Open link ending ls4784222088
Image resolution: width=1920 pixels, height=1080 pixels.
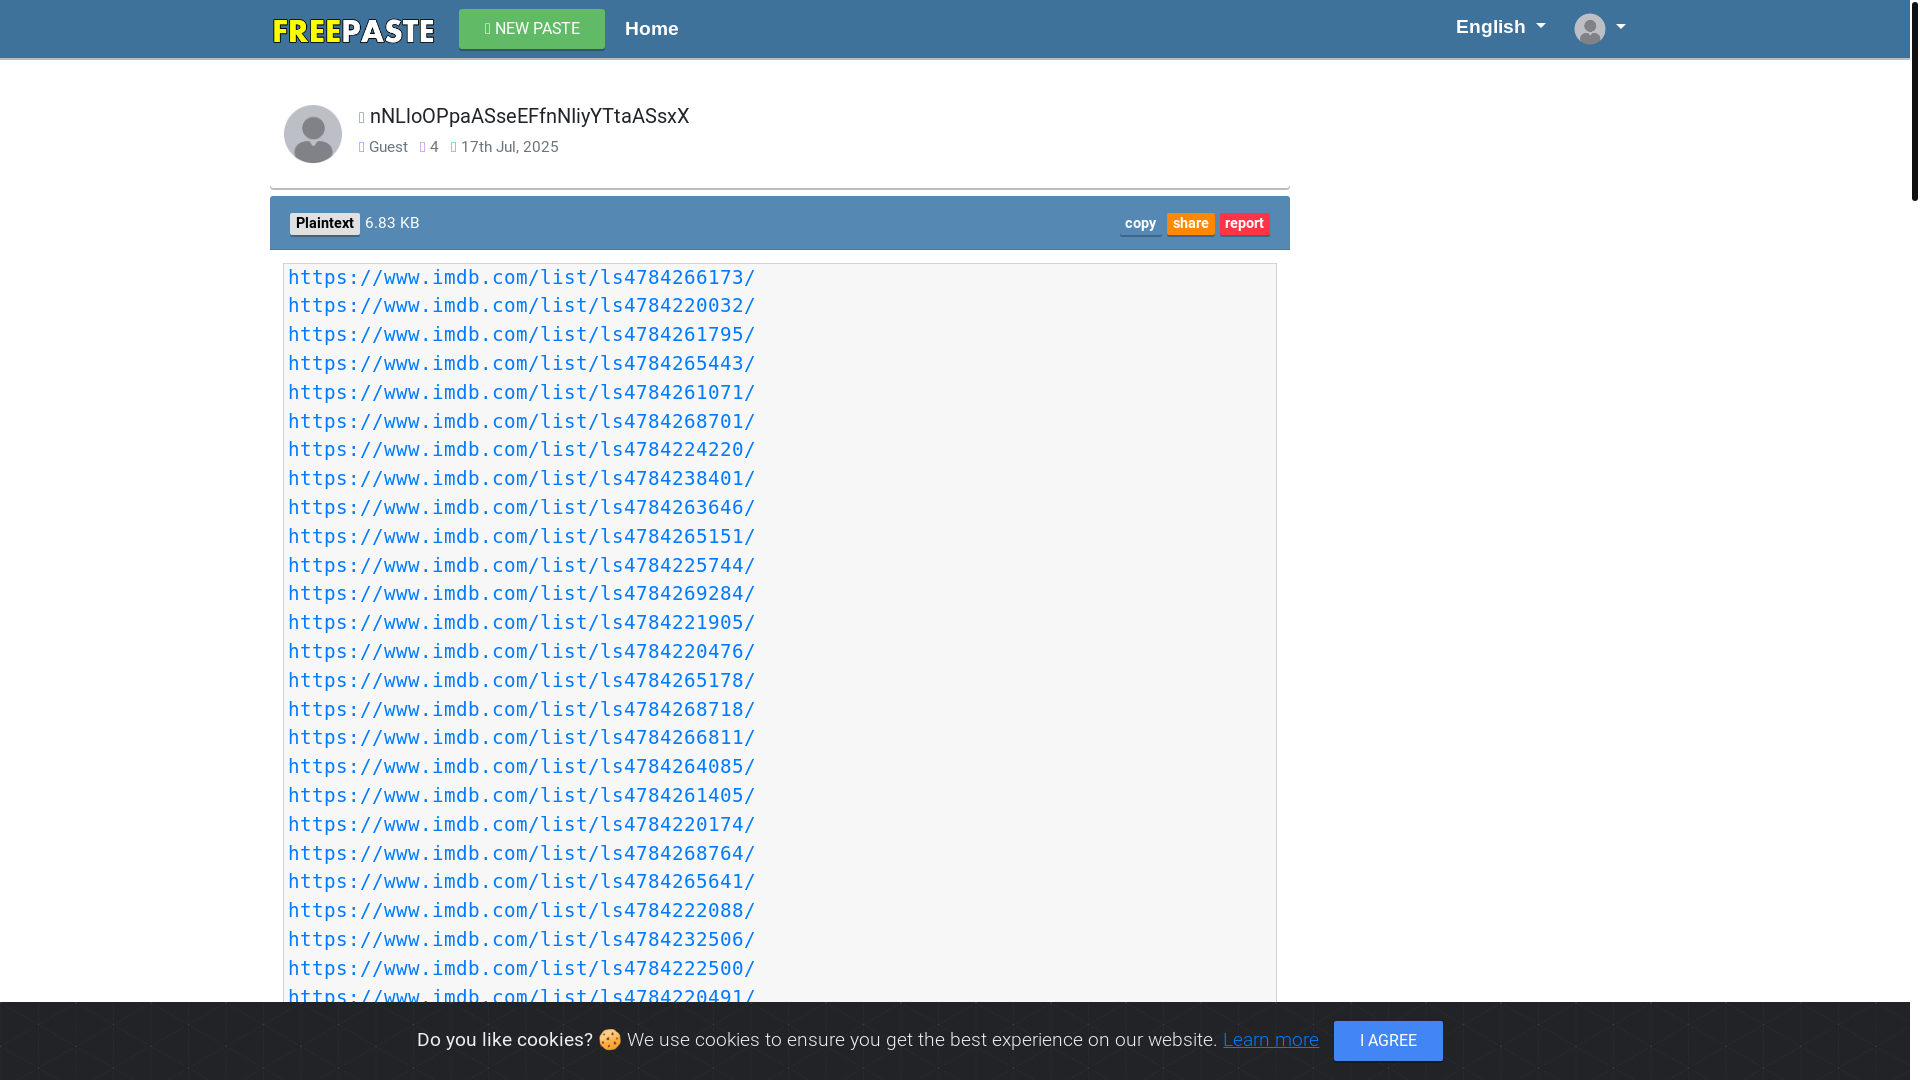pos(522,911)
